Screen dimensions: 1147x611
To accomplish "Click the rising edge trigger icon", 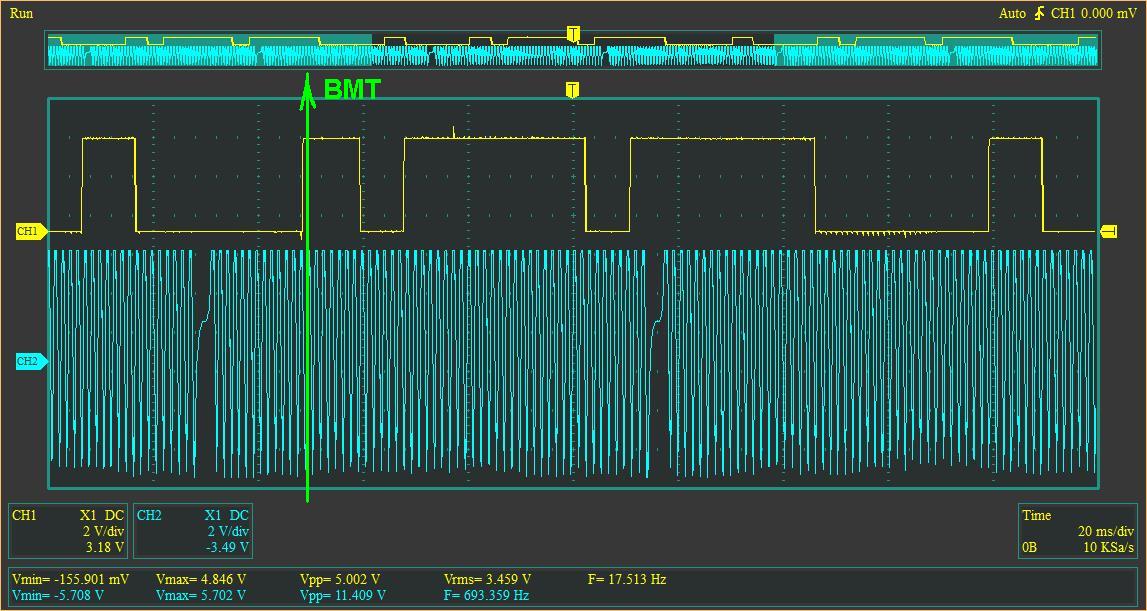I will tap(1039, 13).
